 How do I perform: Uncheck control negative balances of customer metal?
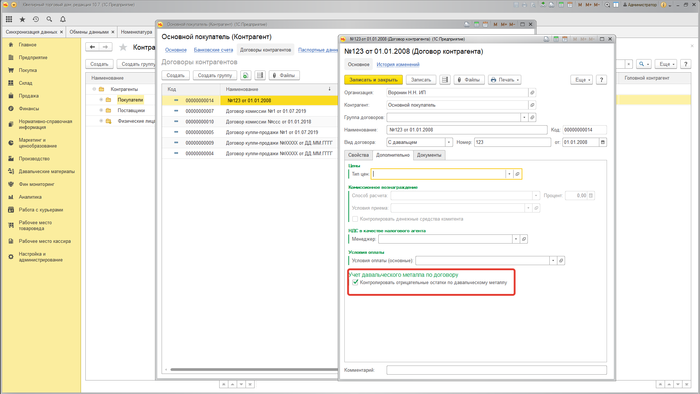(355, 282)
